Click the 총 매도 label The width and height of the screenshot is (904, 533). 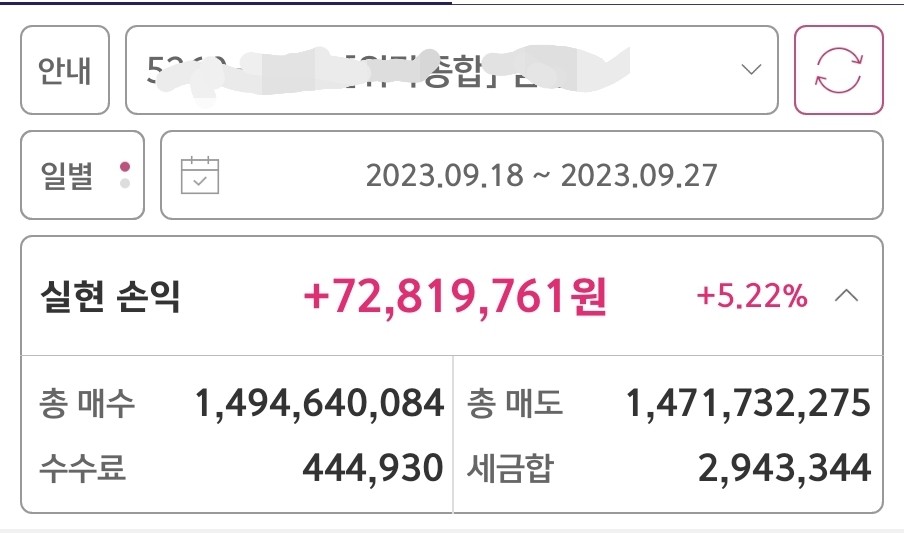[x=515, y=403]
